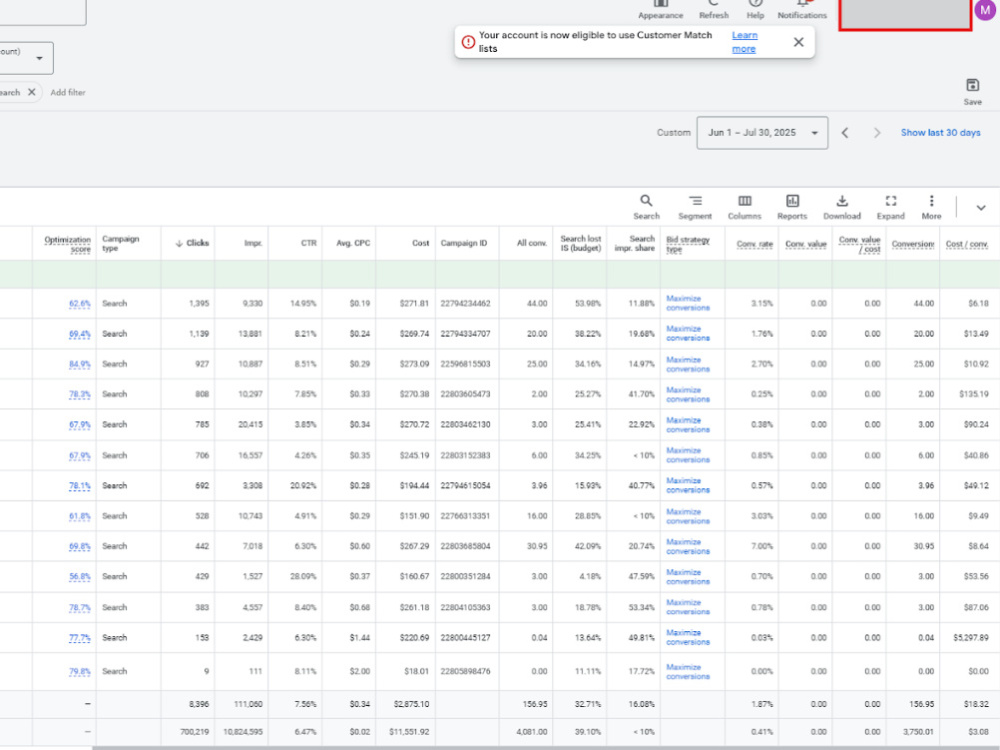The image size is (1000, 750).
Task: Open the 56.8% optimization score link
Action: (80, 577)
